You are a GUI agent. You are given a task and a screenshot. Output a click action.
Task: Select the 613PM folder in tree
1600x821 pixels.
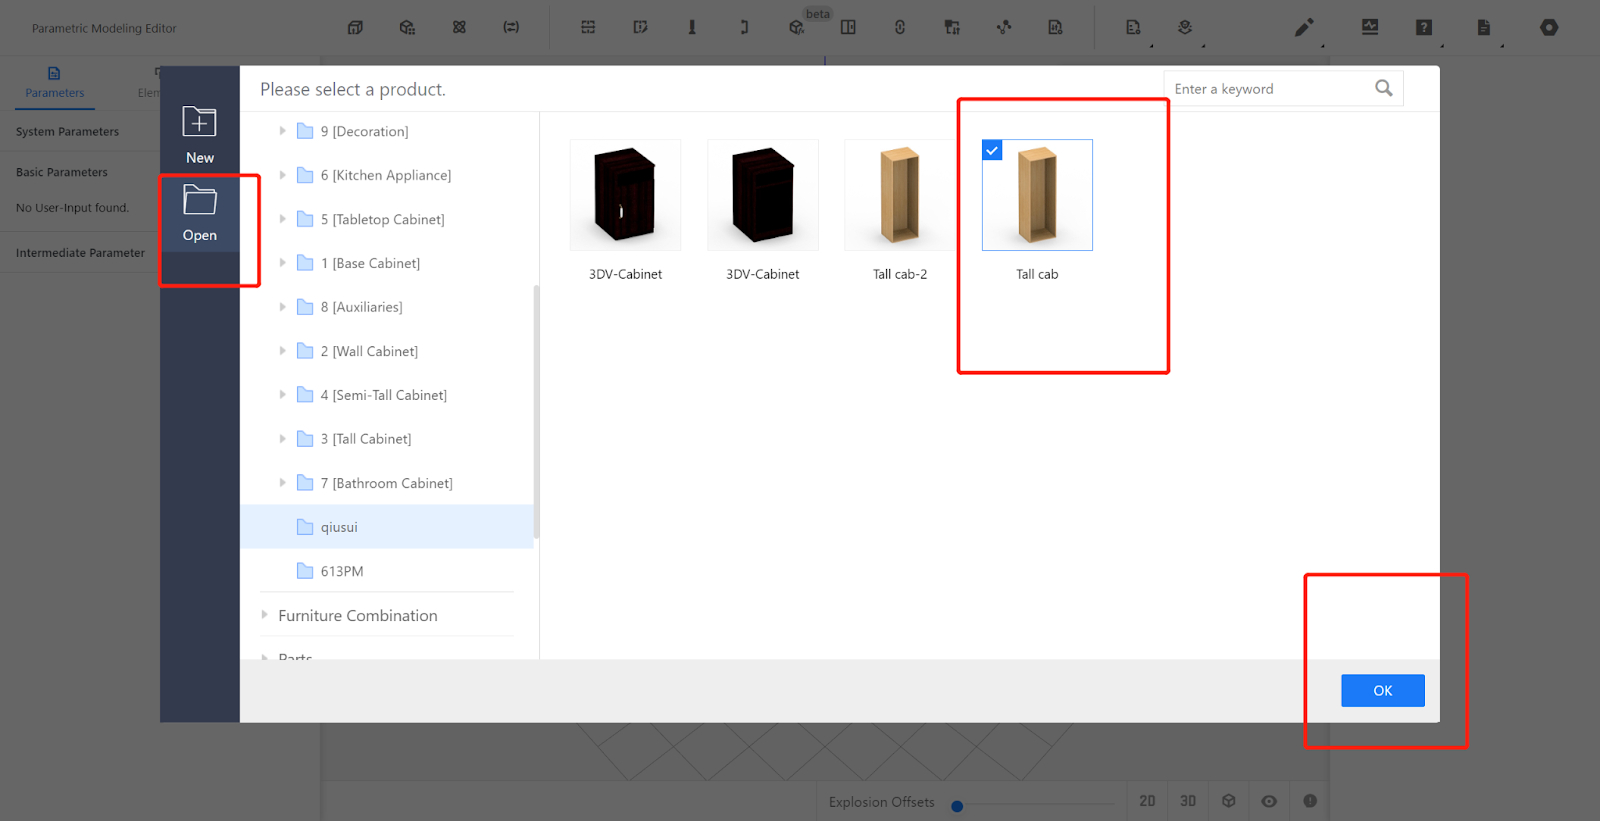[341, 571]
